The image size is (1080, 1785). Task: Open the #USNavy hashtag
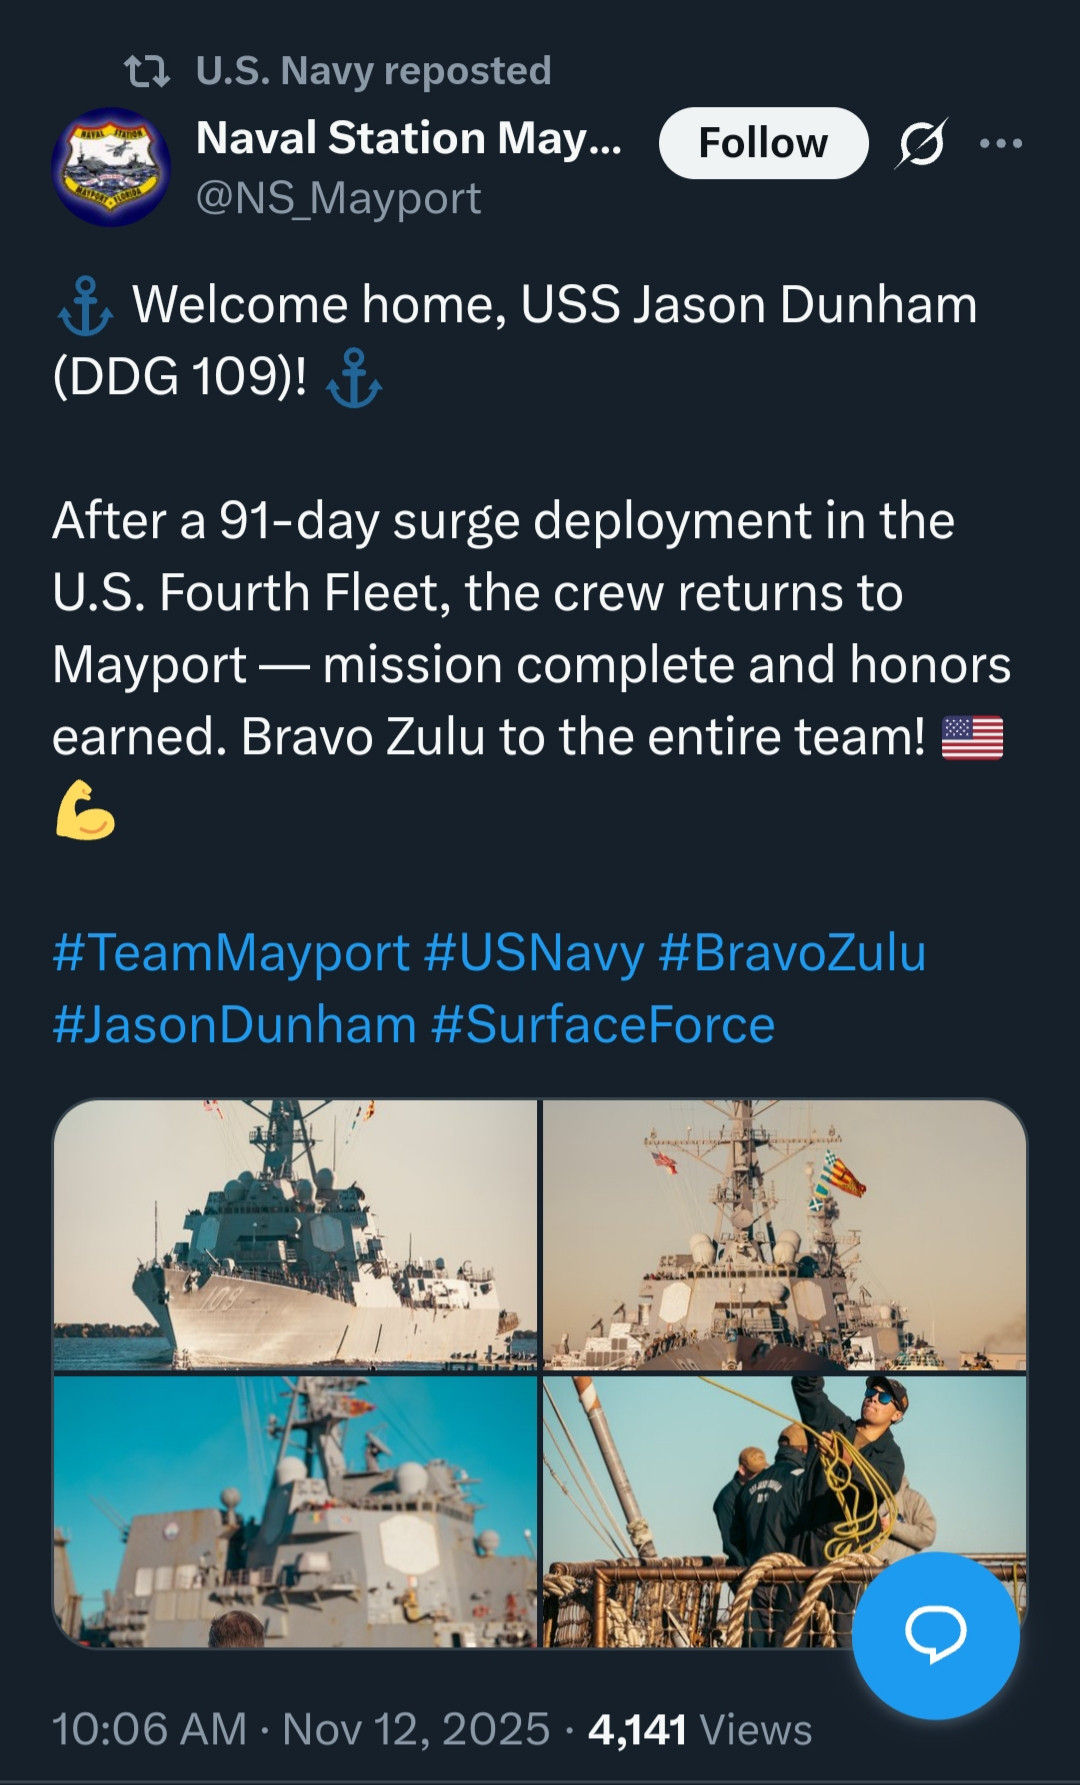[534, 952]
